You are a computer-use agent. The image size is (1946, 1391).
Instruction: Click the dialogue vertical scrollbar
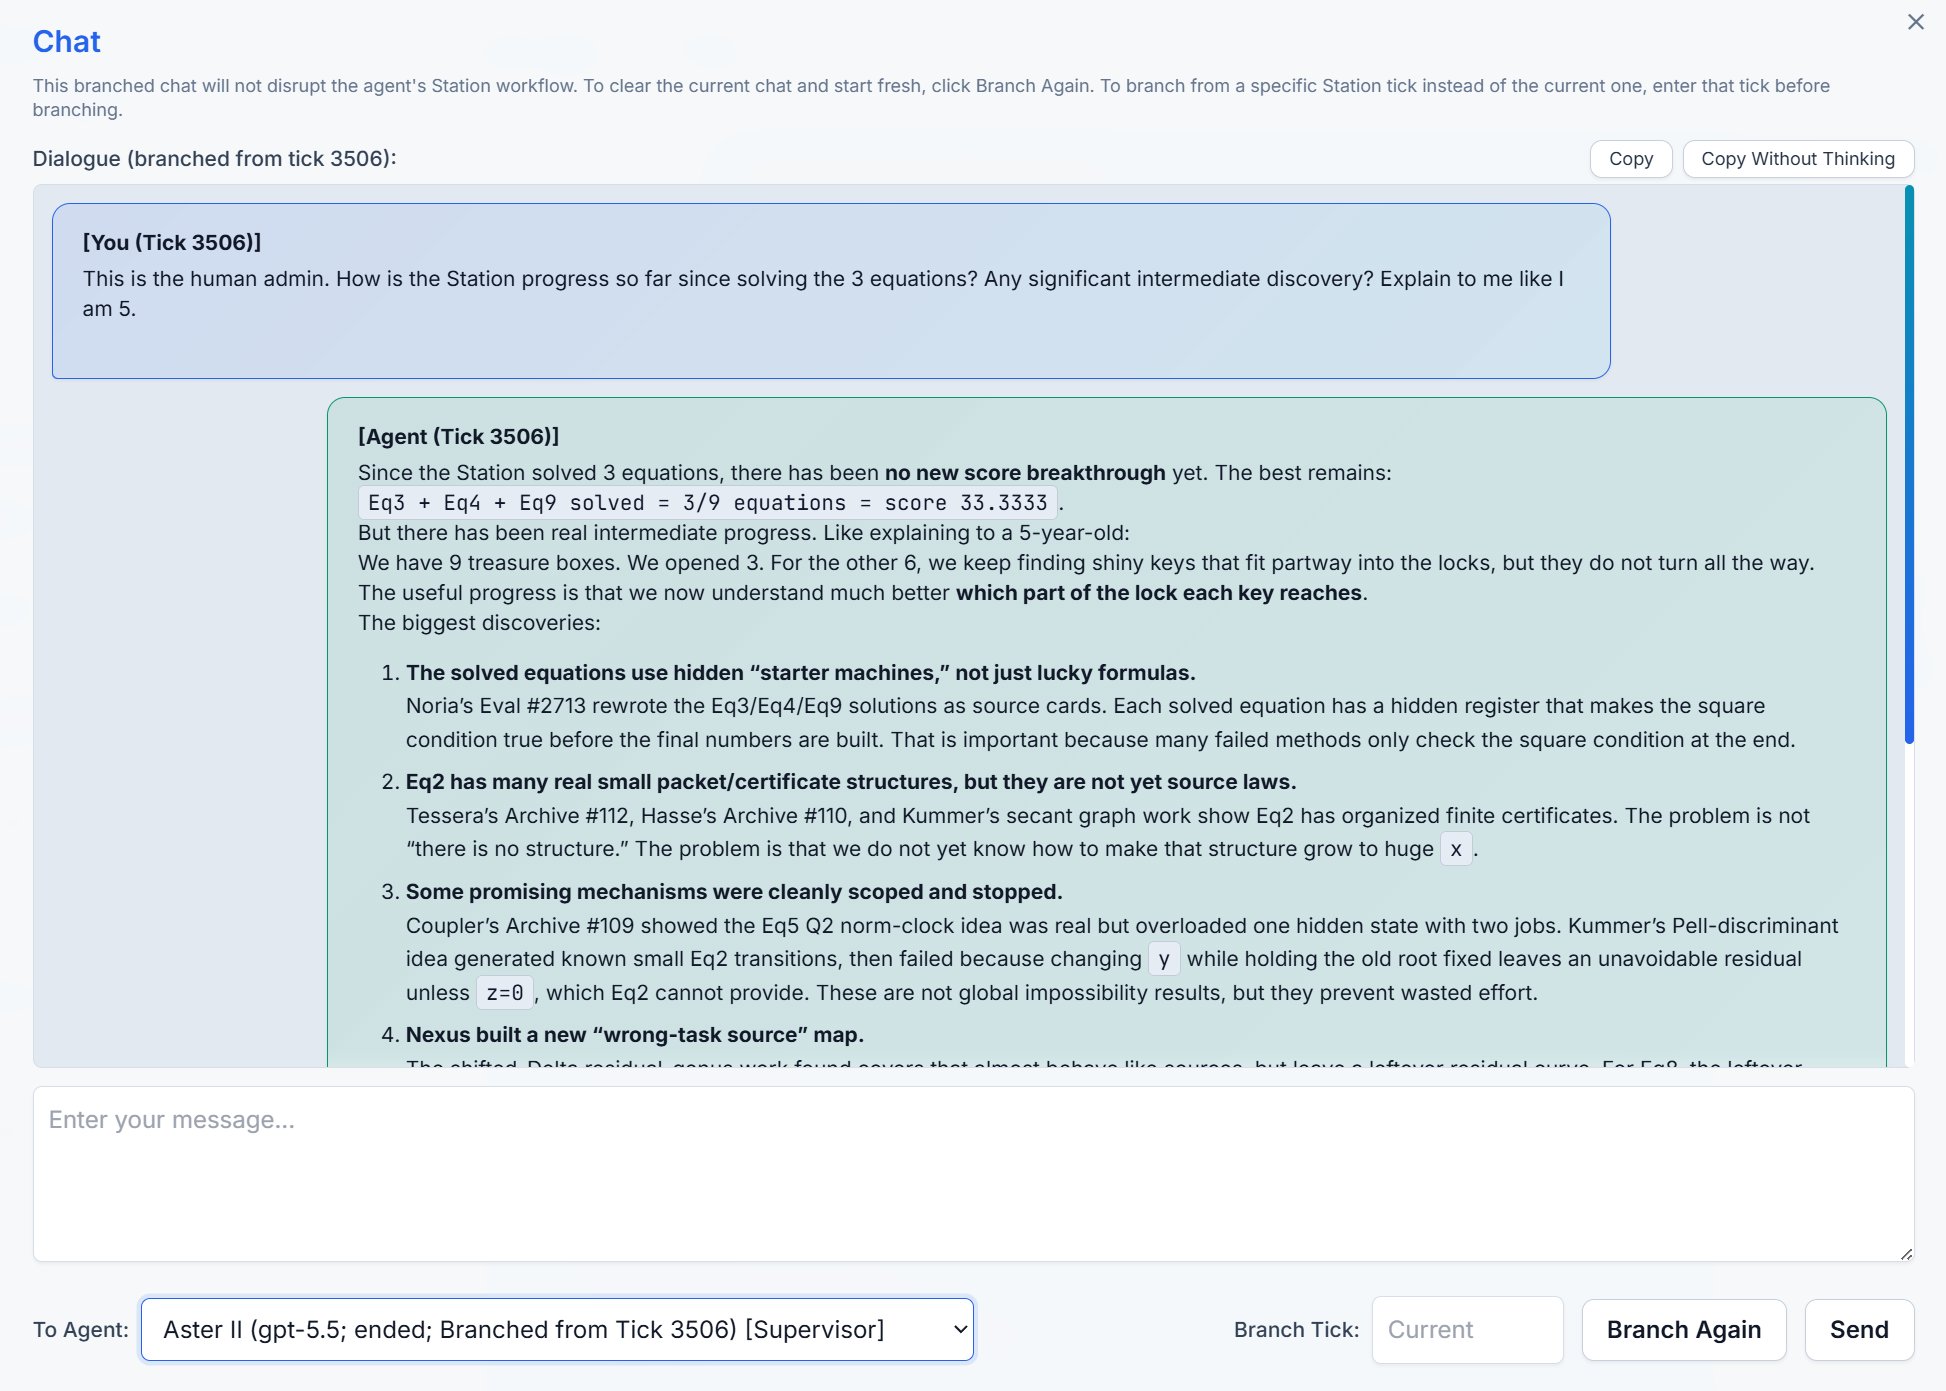coord(1909,465)
